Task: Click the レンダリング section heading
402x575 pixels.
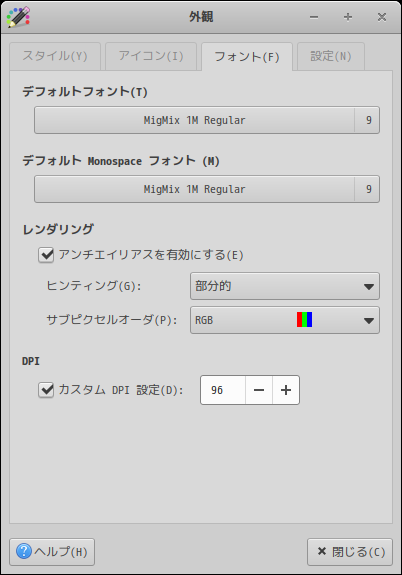Action: click(58, 229)
